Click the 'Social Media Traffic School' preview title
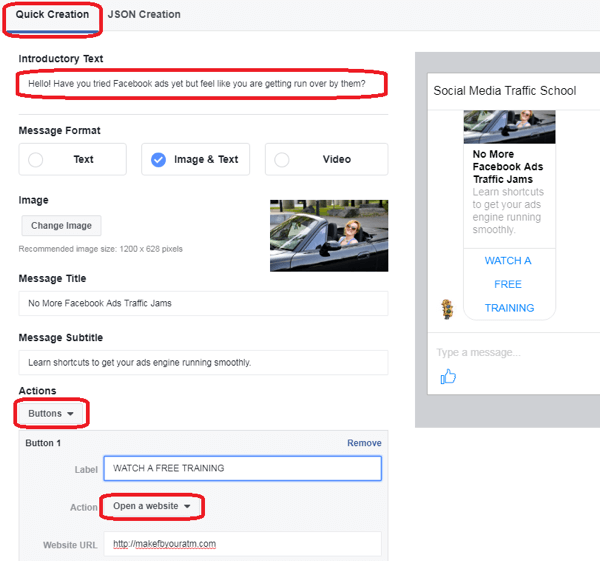 pyautogui.click(x=504, y=91)
